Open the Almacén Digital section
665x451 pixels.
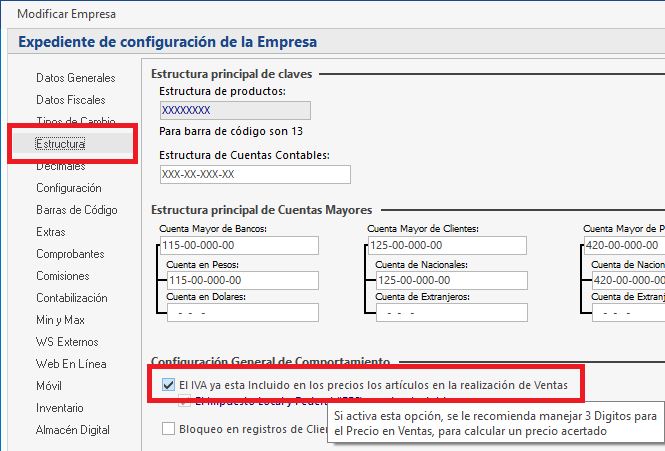coord(73,430)
